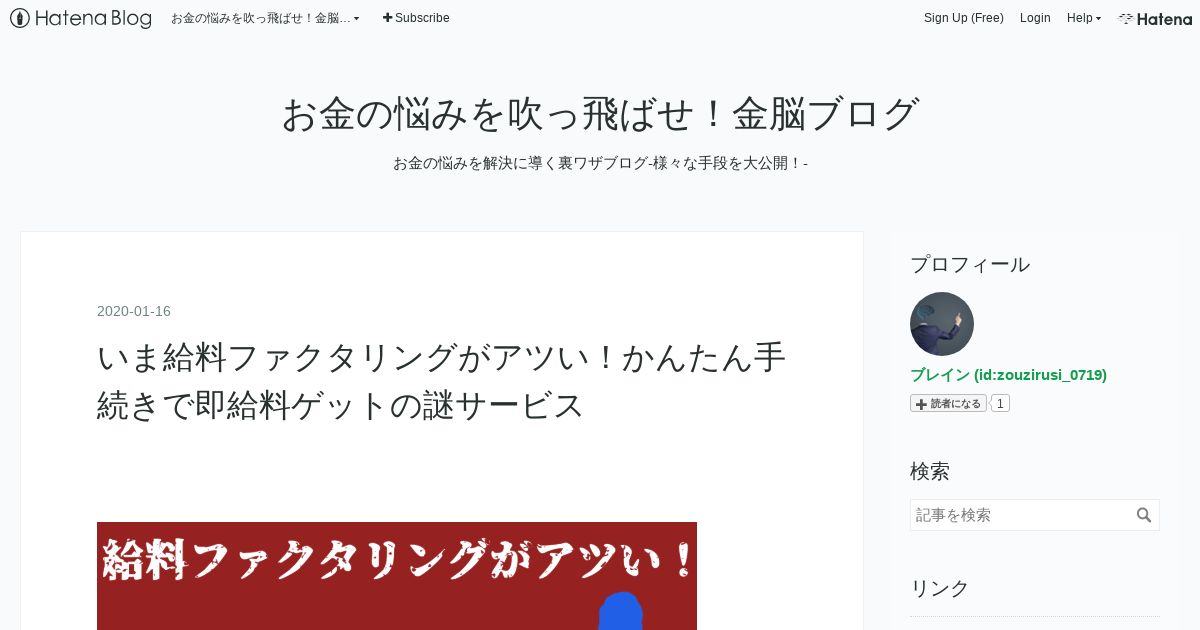Click the magnifier search icon in sidebar
1200x630 pixels.
pyautogui.click(x=1144, y=515)
